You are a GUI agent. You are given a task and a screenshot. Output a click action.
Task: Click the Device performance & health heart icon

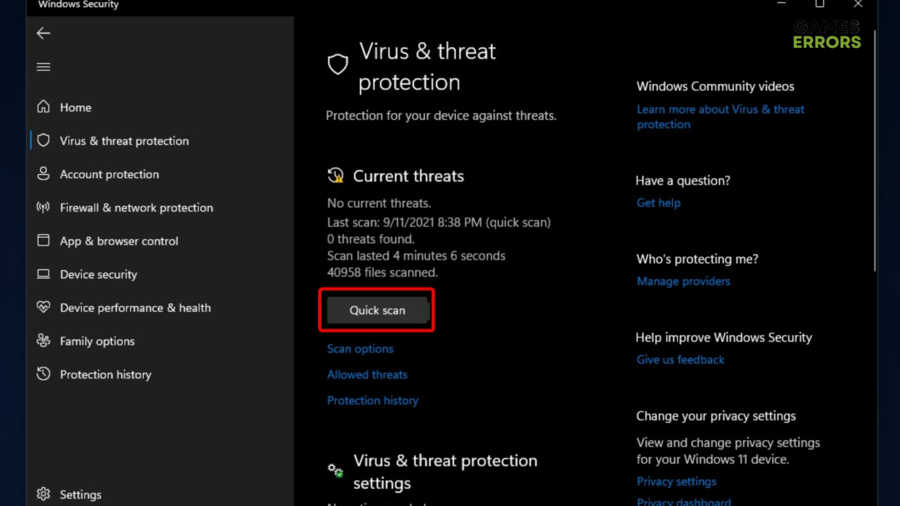coord(43,308)
